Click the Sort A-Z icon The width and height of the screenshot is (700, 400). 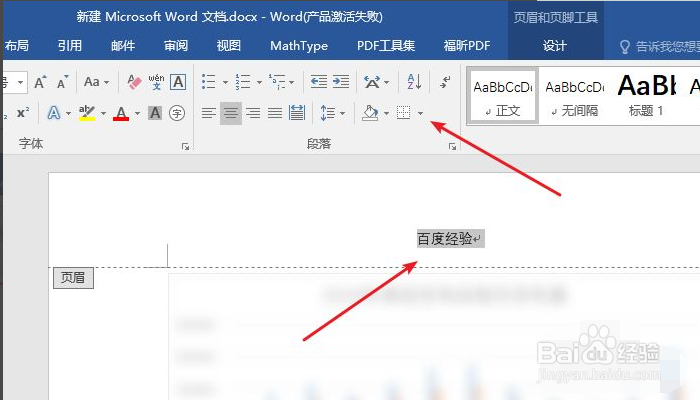point(414,82)
